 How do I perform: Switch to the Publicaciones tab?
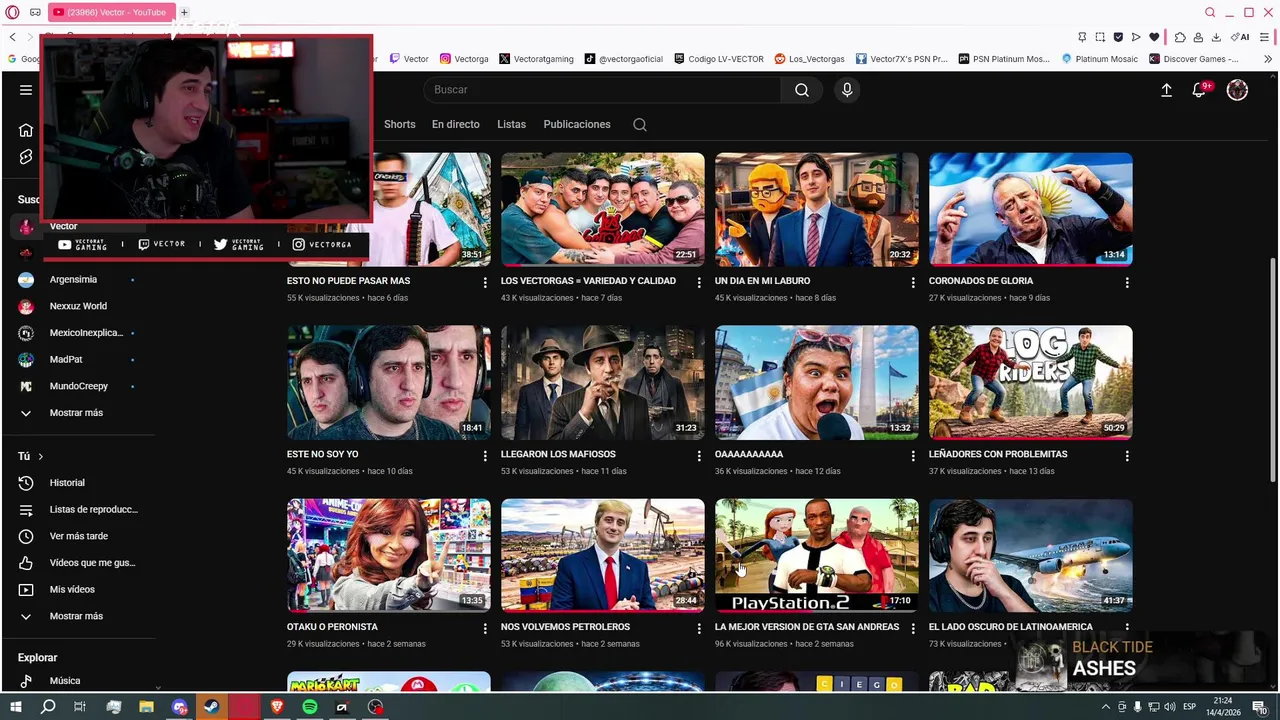click(577, 125)
